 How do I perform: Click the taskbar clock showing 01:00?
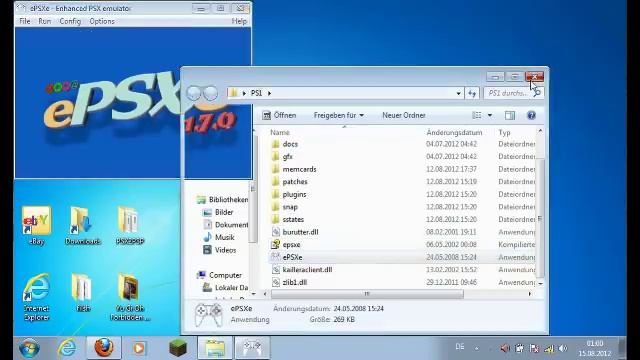point(595,348)
